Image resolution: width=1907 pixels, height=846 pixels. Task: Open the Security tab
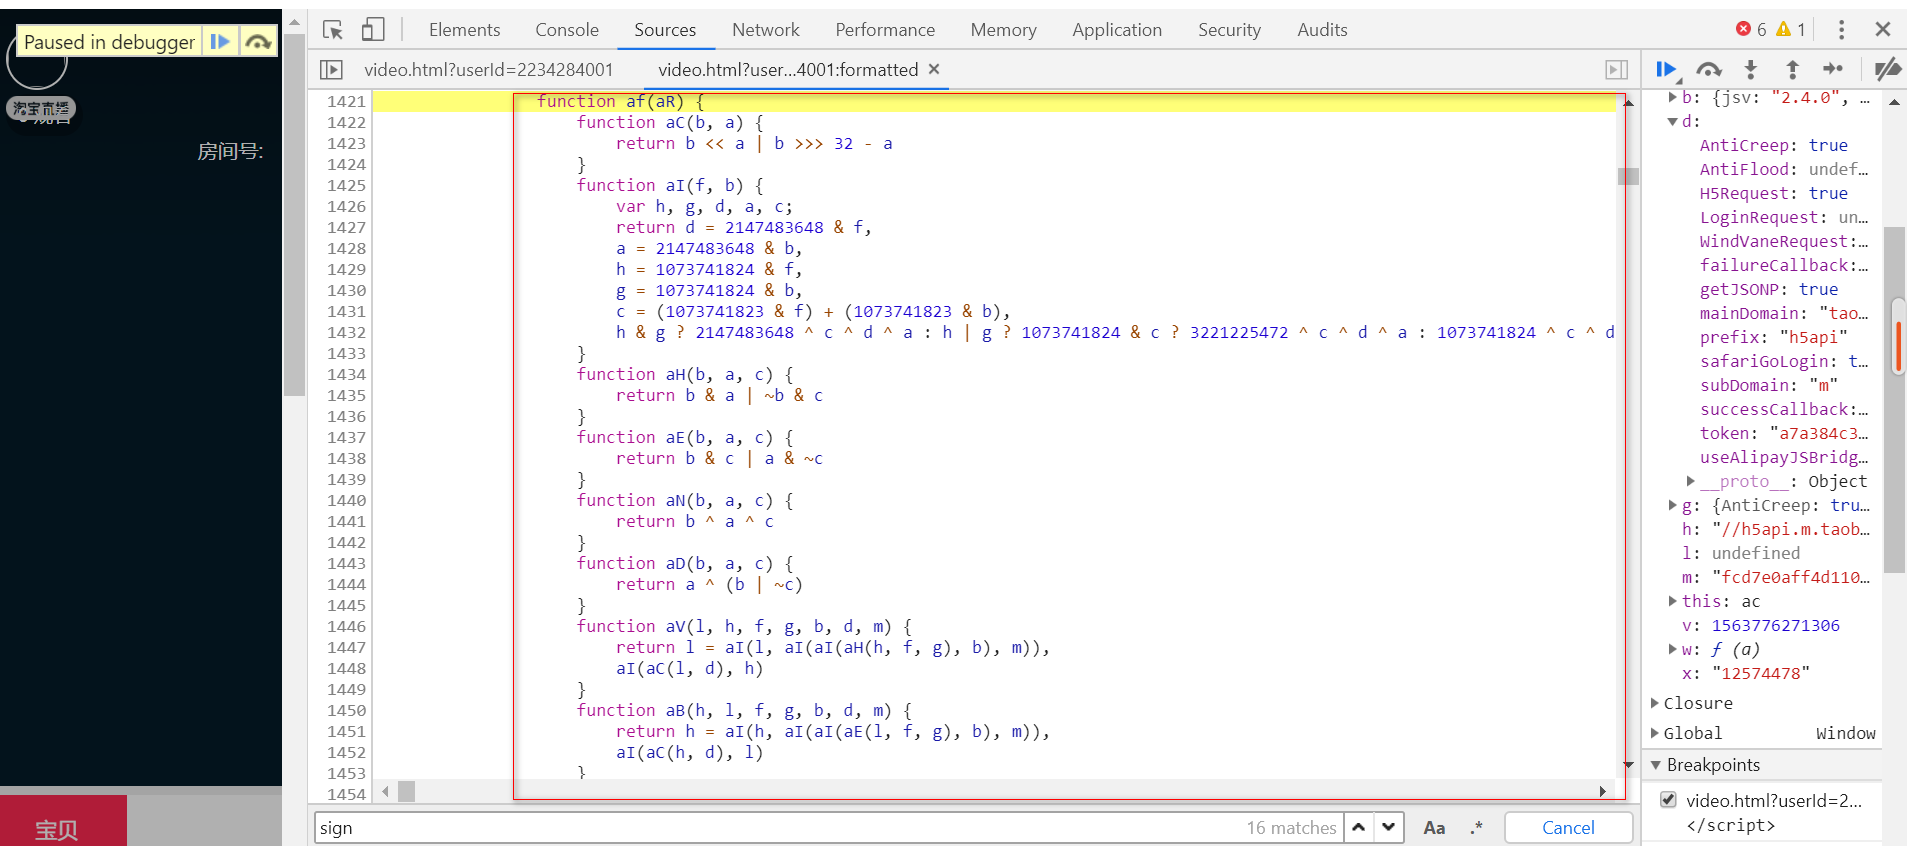[1229, 30]
